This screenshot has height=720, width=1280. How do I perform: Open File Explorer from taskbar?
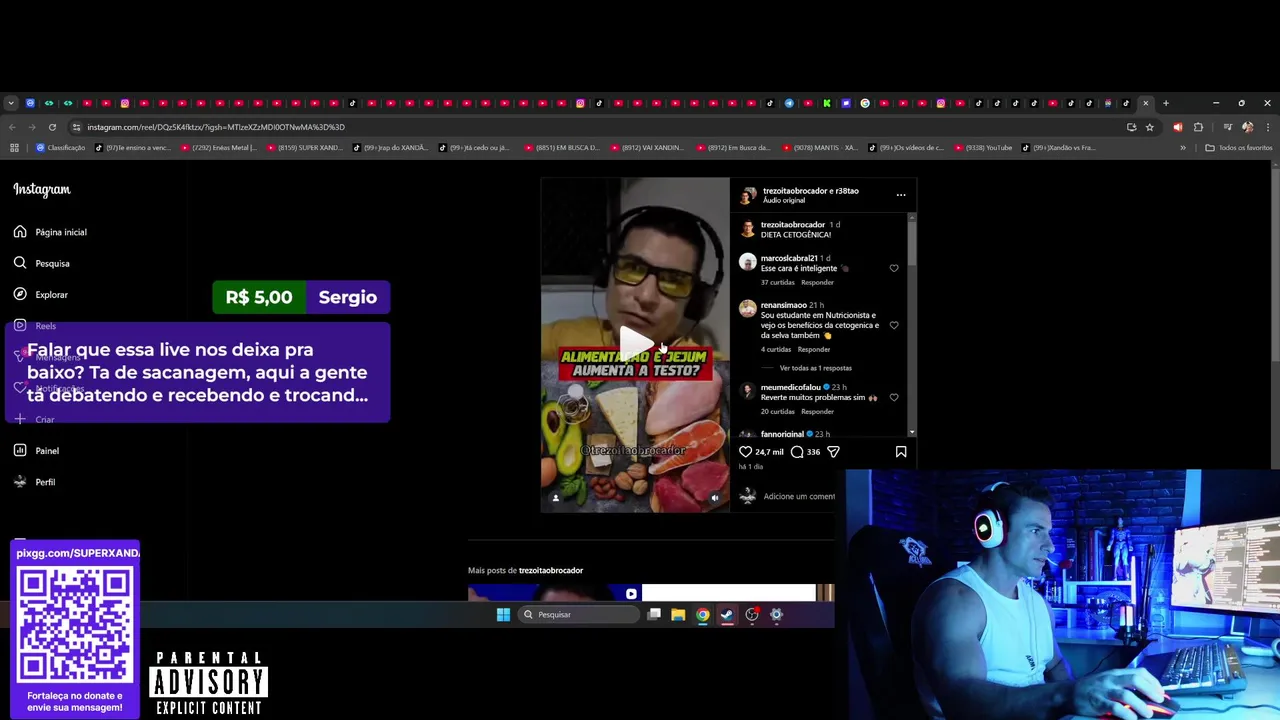point(678,615)
